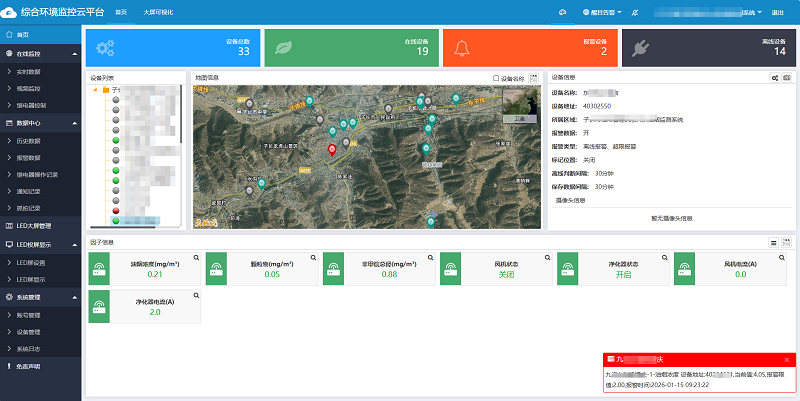The image size is (800, 401).
Task: Collapse the root folder in device tree
Action: (x=94, y=89)
